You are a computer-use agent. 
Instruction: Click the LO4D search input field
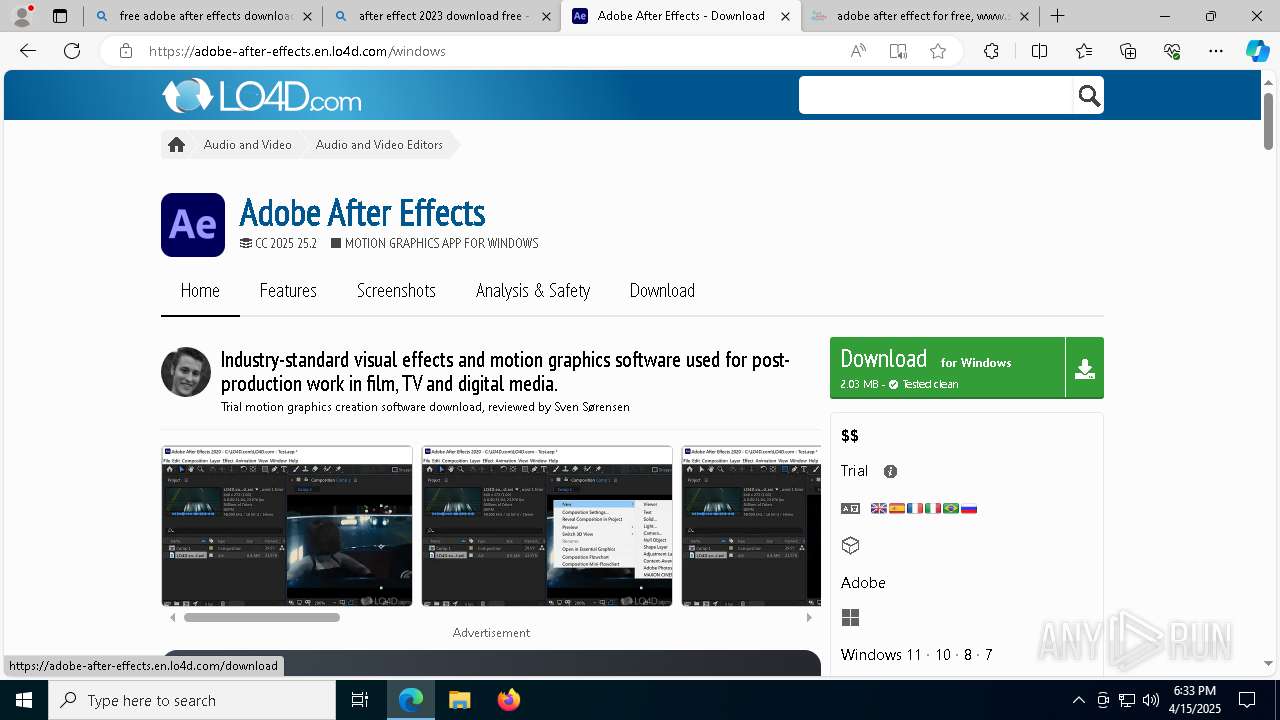point(936,96)
